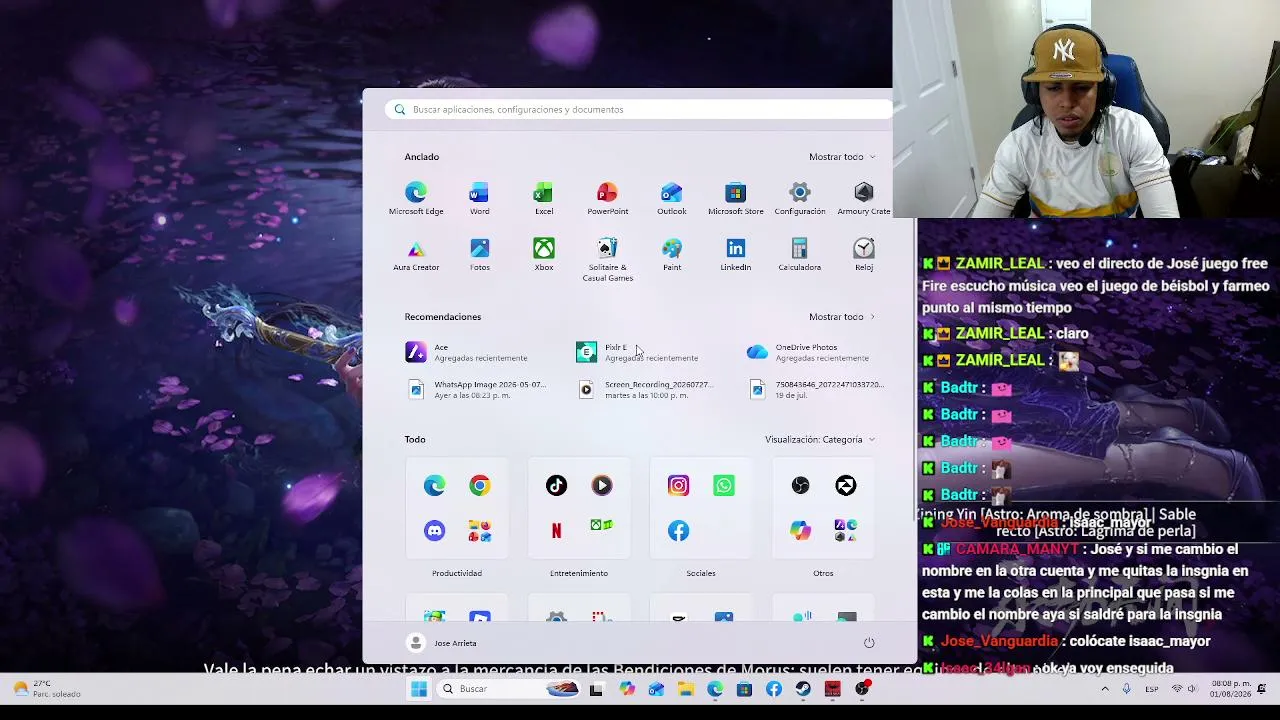
Task: Open Excel from pinned apps
Action: coord(544,198)
